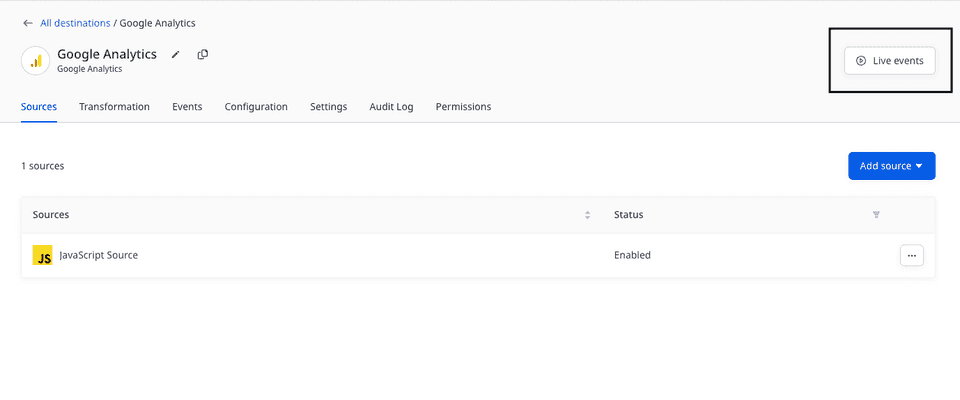
Task: Open the JavaScript Source row
Action: 478,255
